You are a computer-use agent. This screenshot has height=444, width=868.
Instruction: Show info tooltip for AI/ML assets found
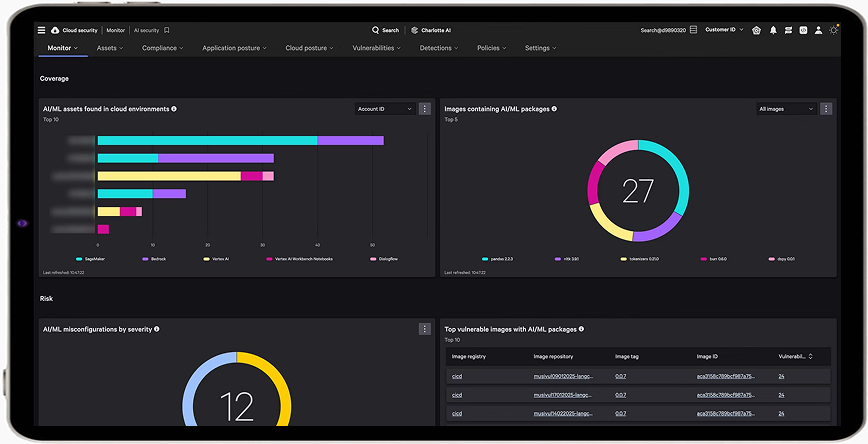coord(174,109)
